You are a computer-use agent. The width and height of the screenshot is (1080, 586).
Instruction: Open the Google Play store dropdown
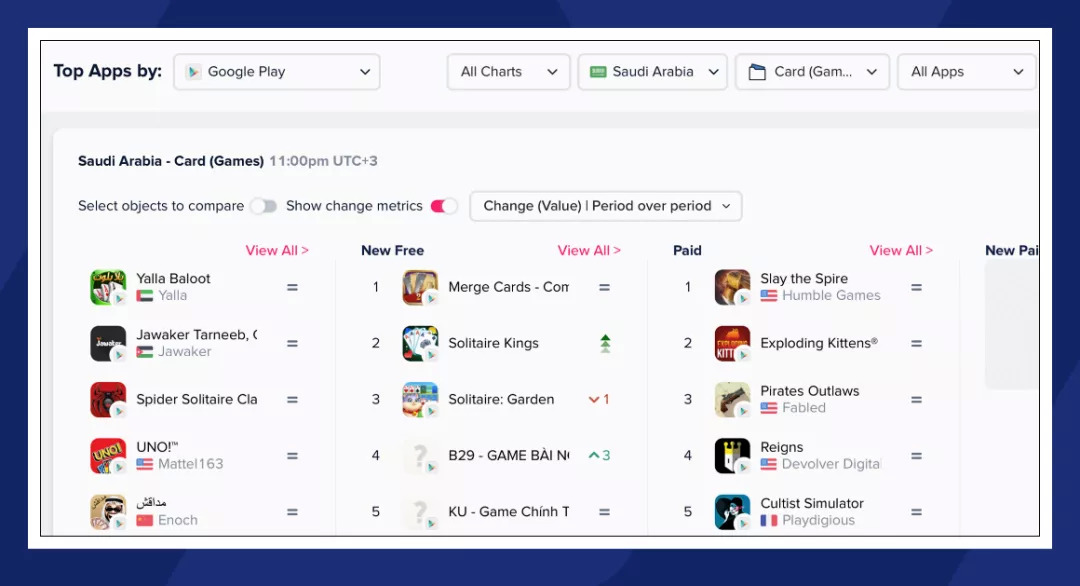(277, 72)
